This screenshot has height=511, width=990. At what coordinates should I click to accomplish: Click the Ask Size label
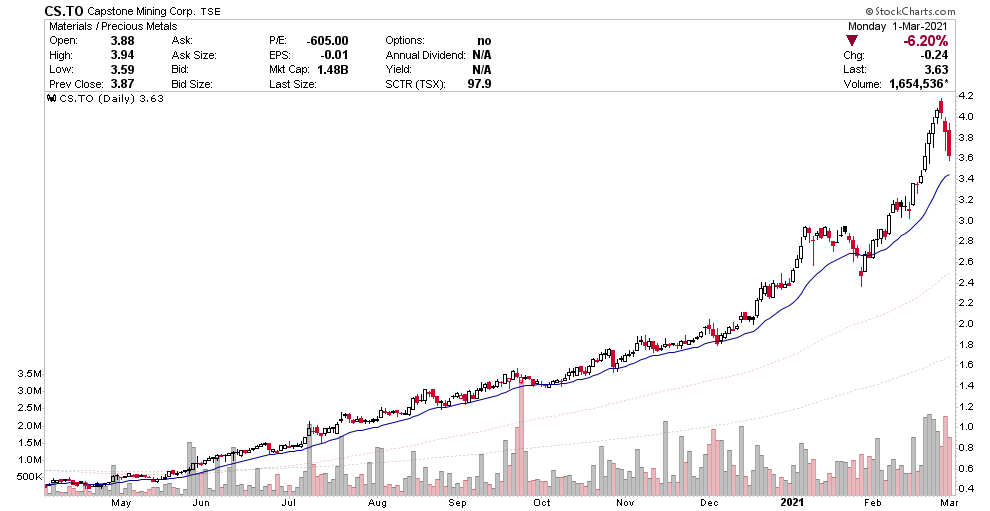[194, 55]
